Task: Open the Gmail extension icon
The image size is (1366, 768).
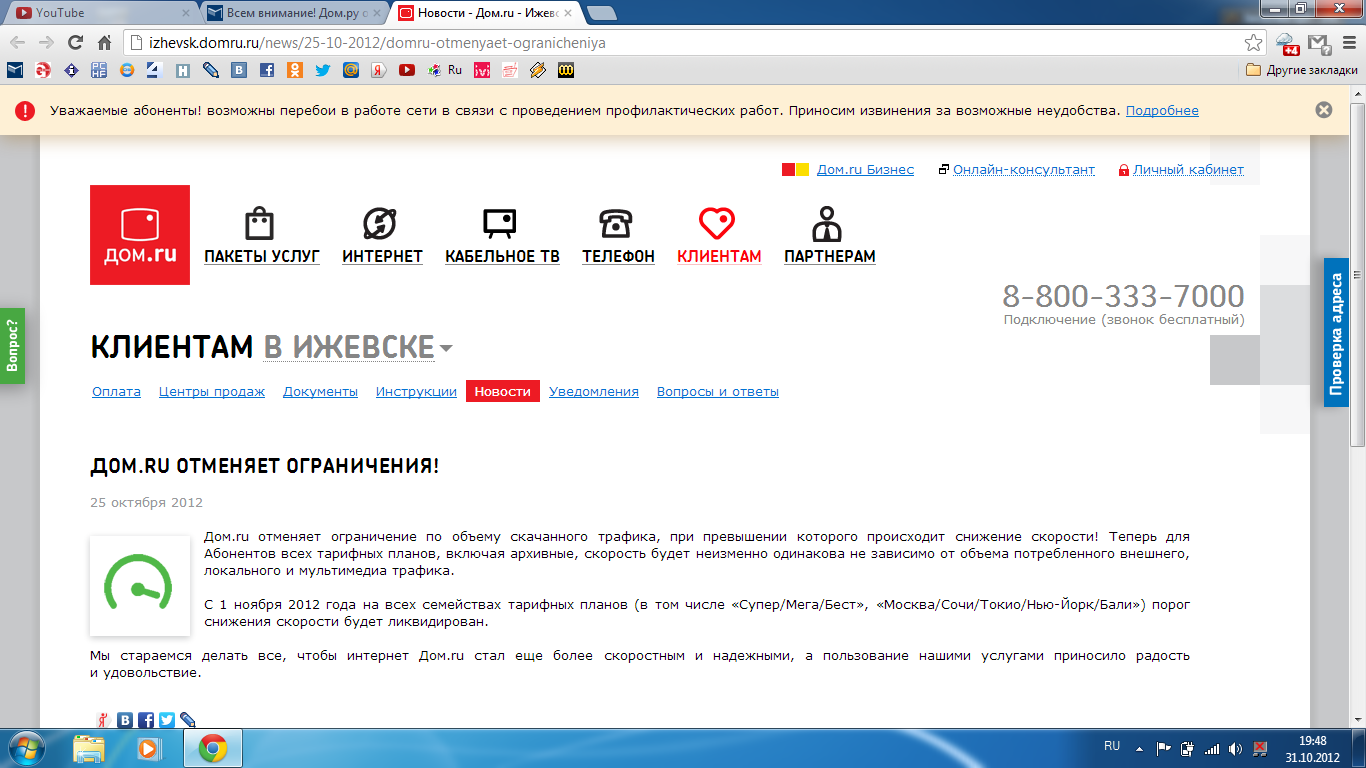Action: (x=1320, y=43)
